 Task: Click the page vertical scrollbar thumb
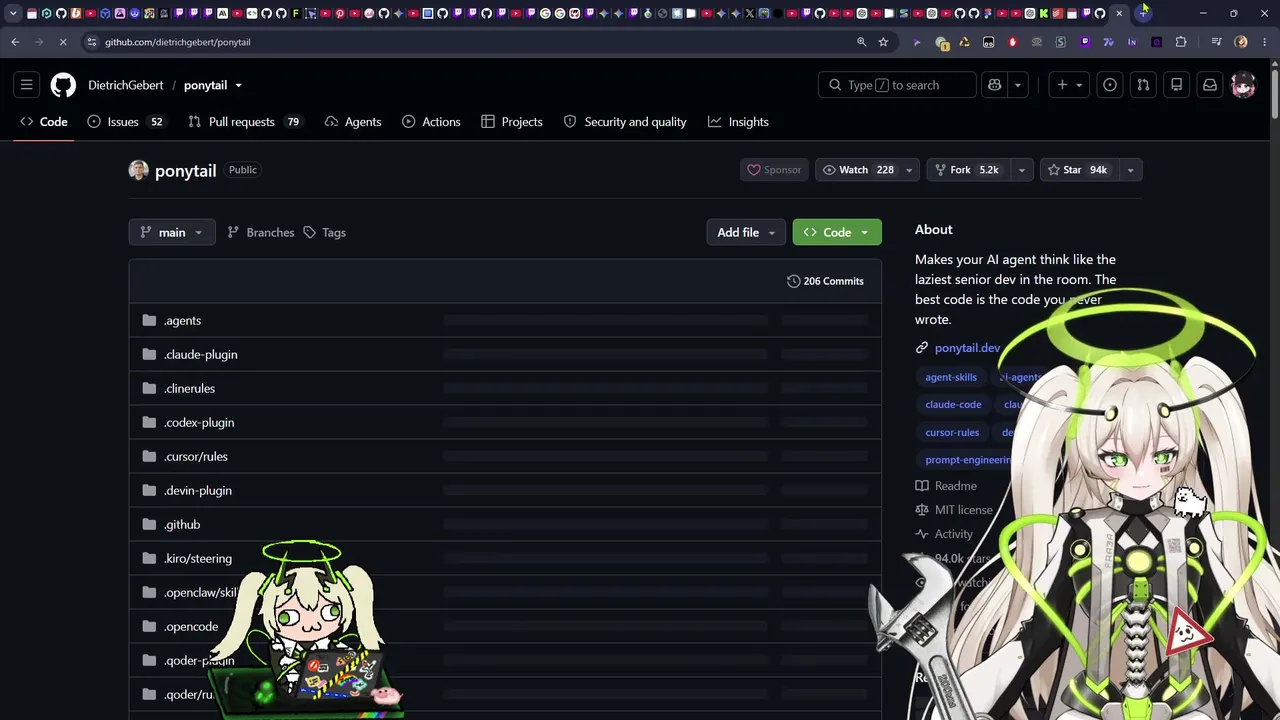tap(1274, 95)
